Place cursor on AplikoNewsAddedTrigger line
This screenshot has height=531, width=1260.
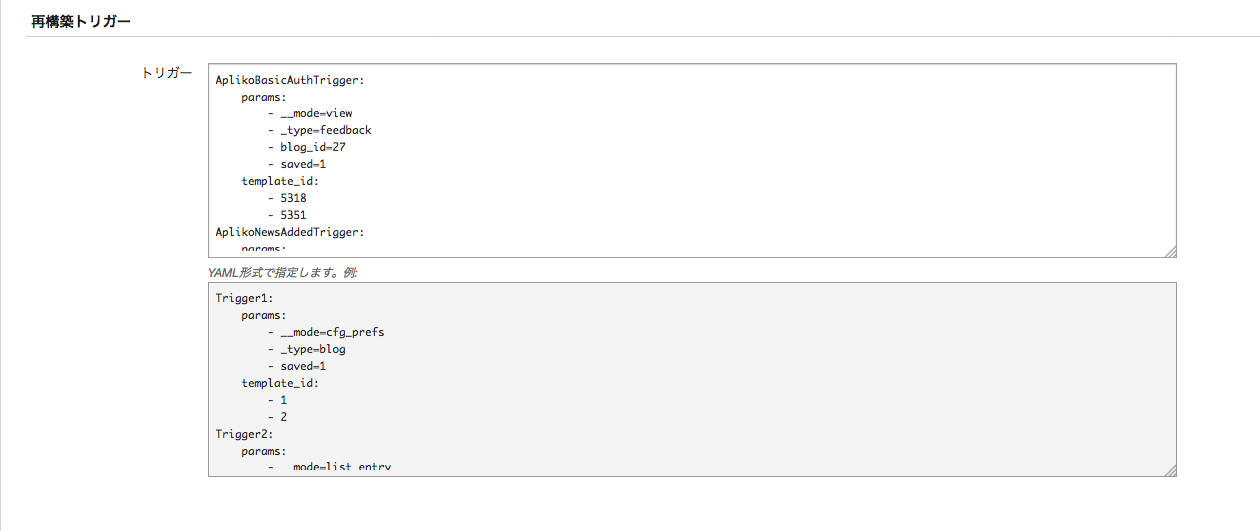point(290,232)
